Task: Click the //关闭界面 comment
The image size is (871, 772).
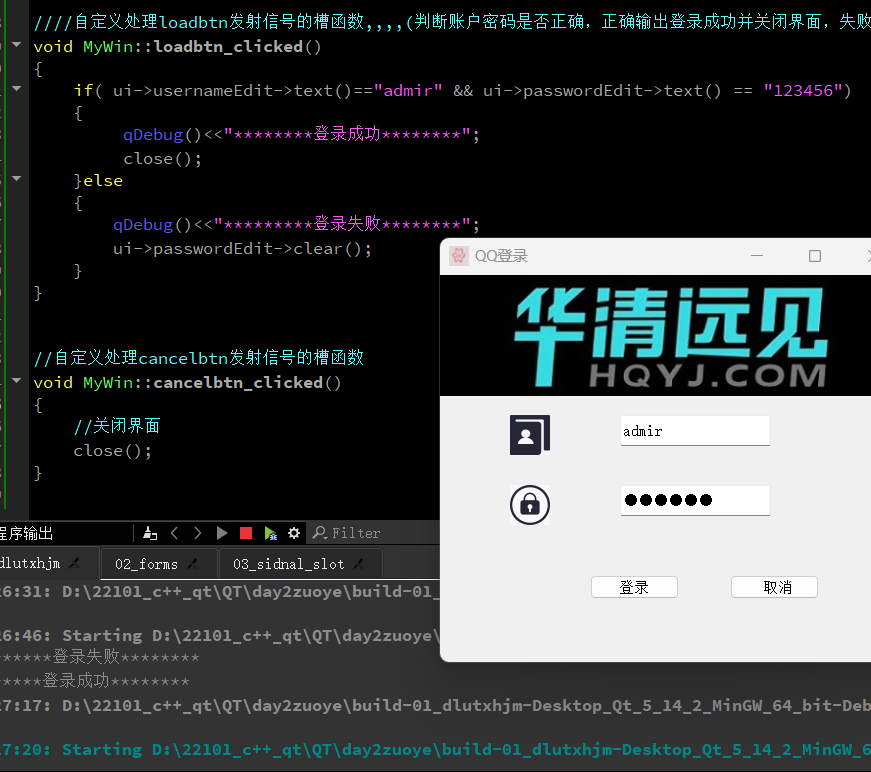Action: coord(117,426)
